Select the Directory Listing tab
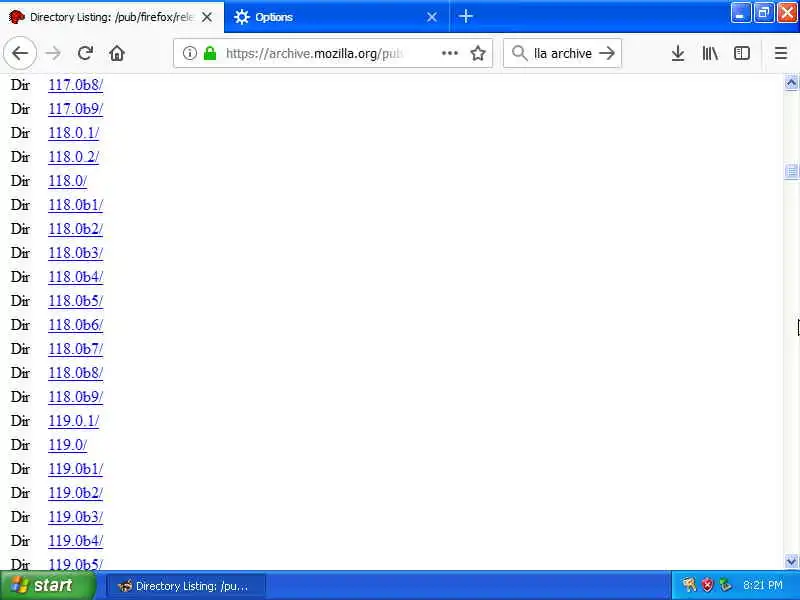Image resolution: width=800 pixels, height=600 pixels. 112,17
